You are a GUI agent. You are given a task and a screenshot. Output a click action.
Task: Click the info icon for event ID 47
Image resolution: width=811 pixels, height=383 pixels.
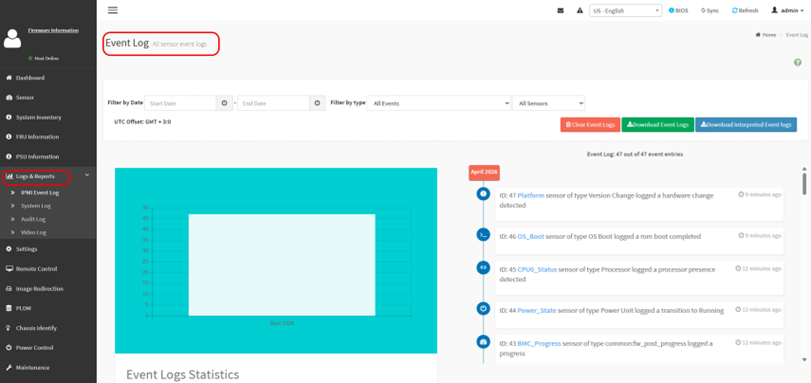point(483,194)
